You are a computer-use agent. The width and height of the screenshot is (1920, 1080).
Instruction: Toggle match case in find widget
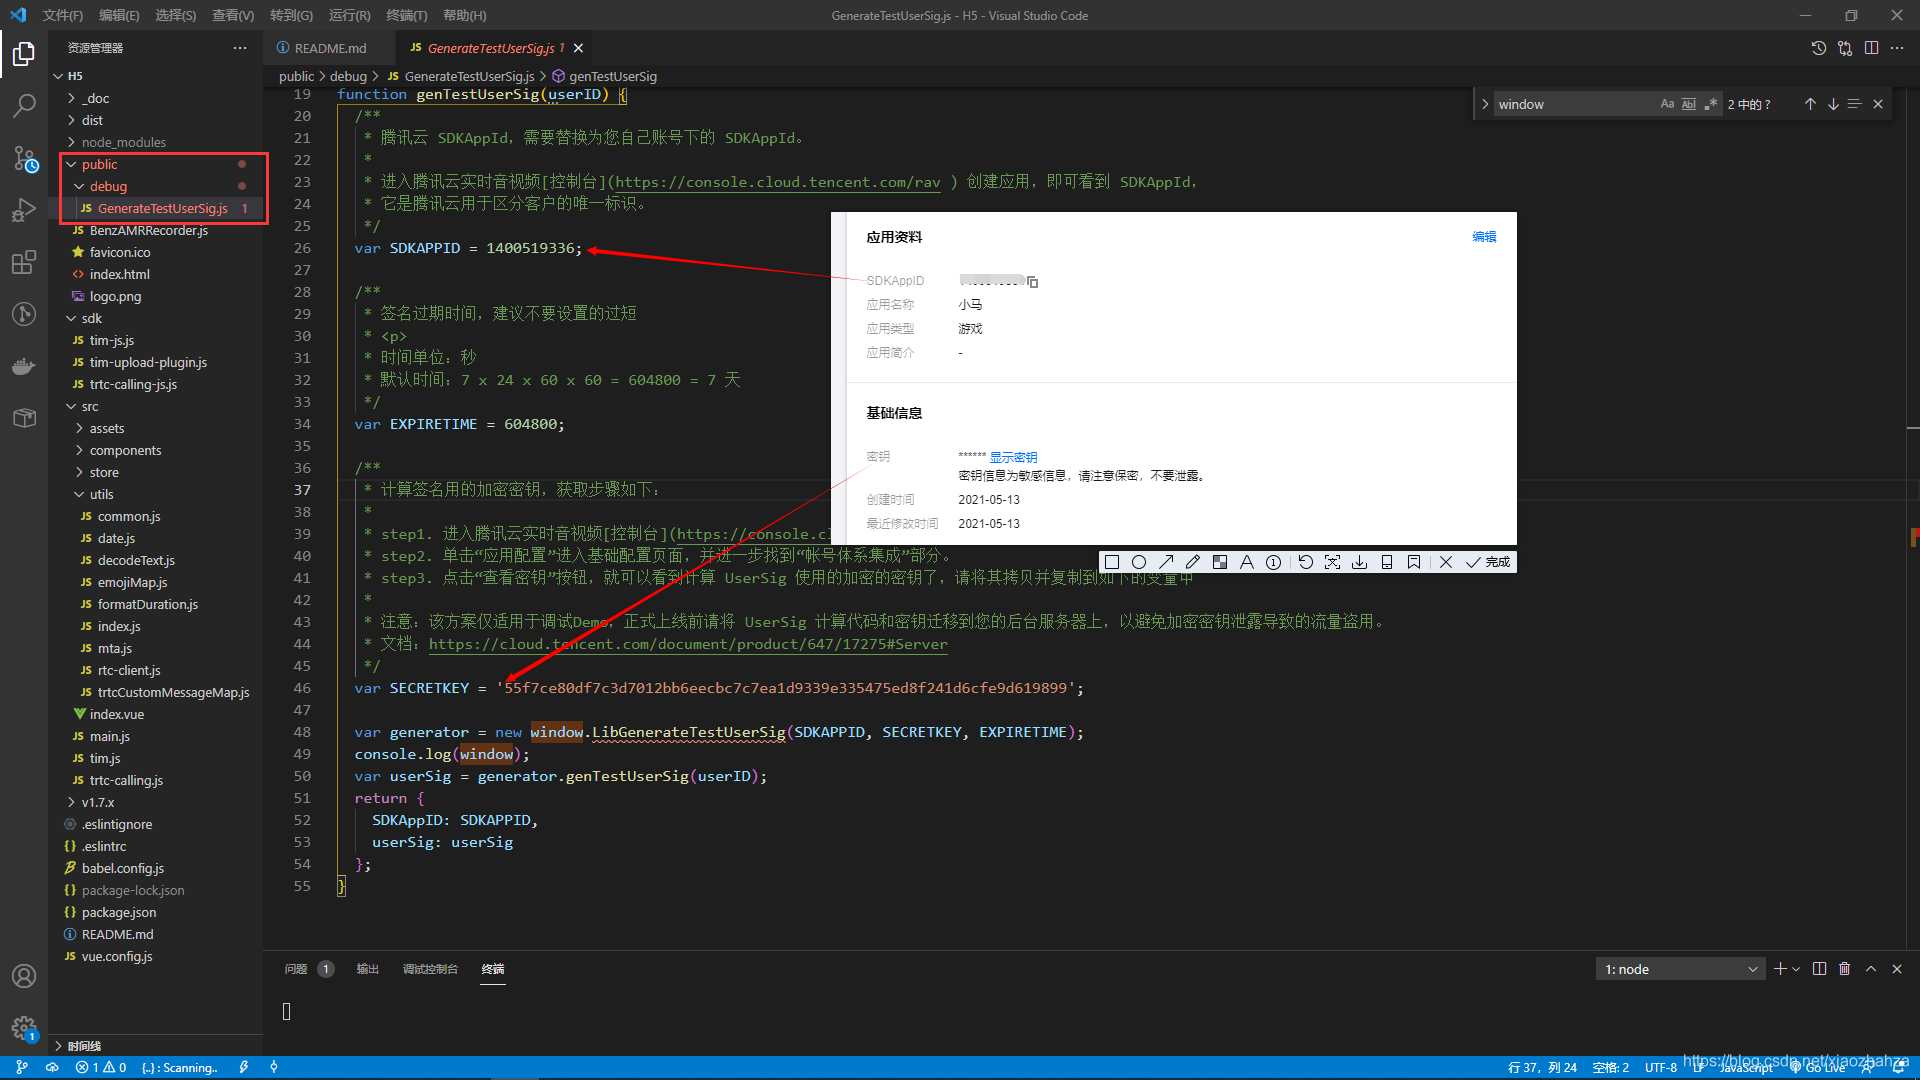pyautogui.click(x=1667, y=104)
